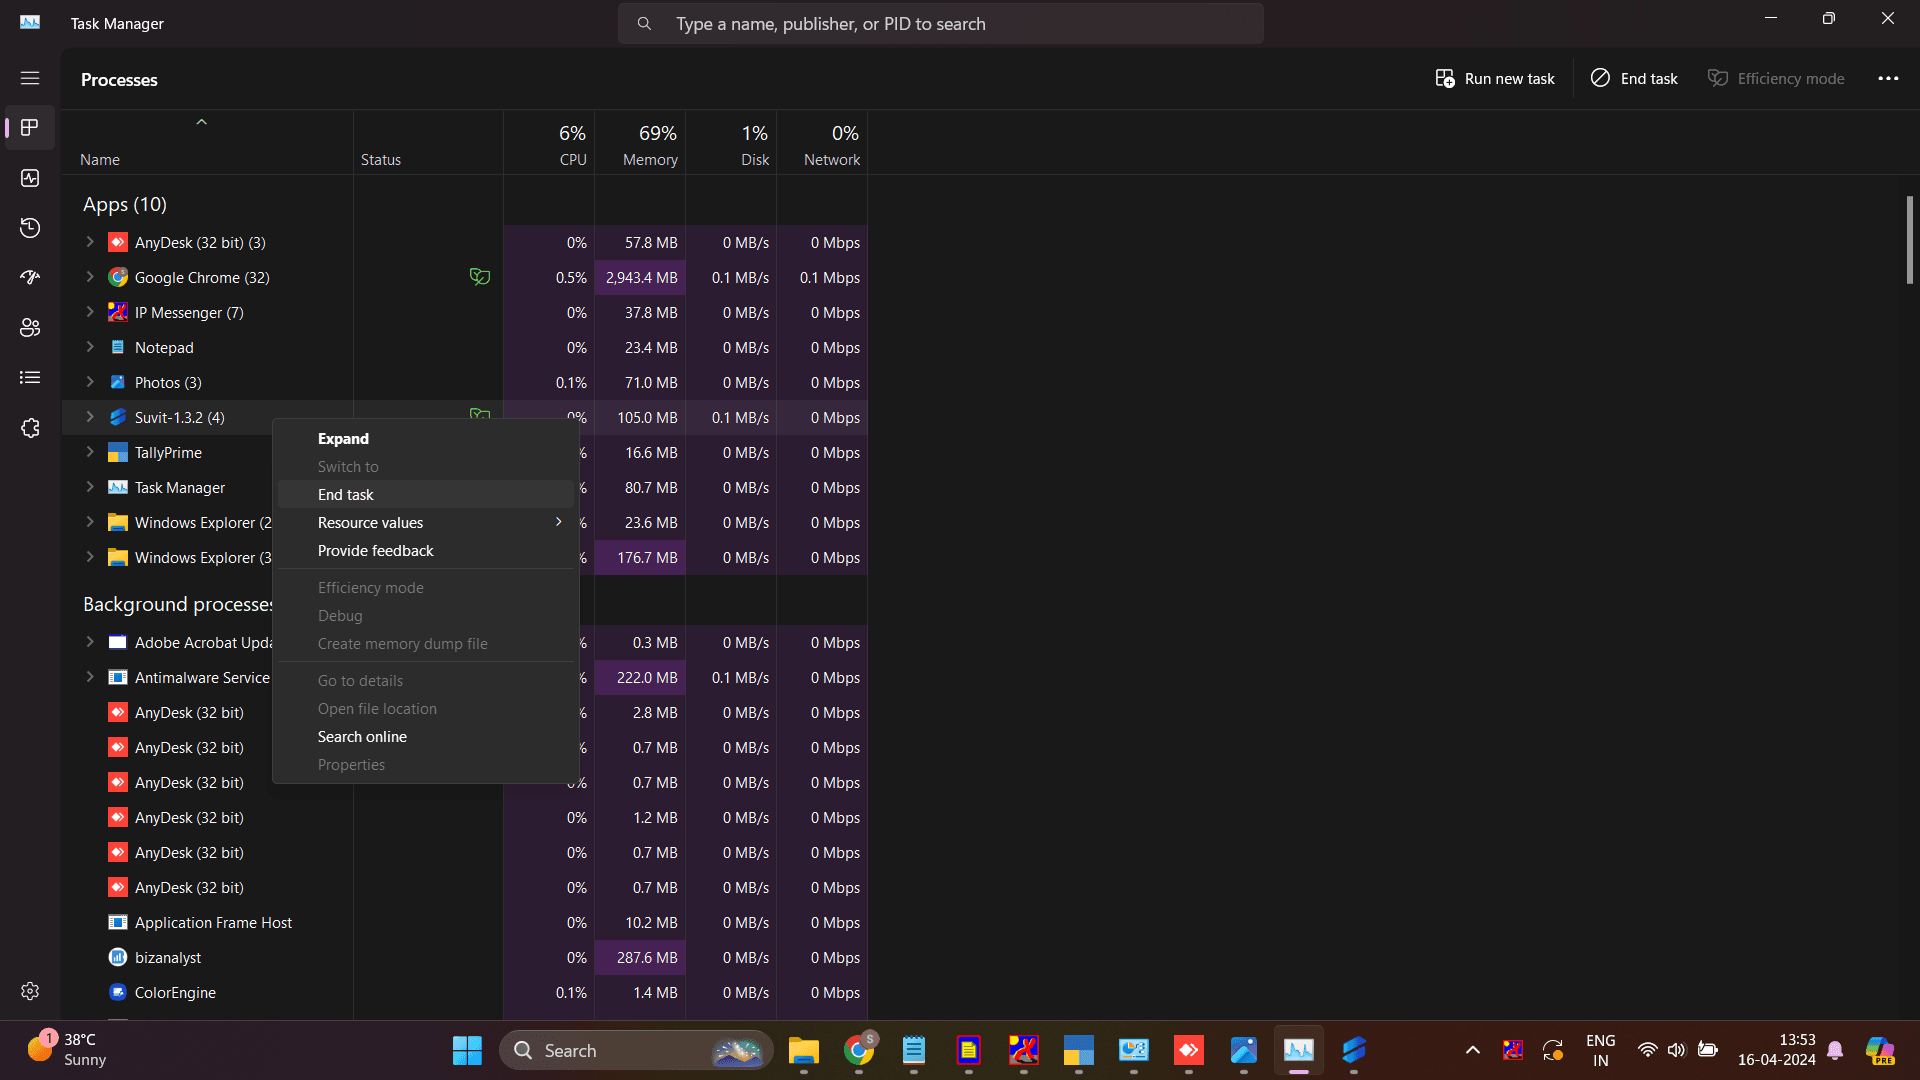Expand the Photos (3) group

coord(90,382)
